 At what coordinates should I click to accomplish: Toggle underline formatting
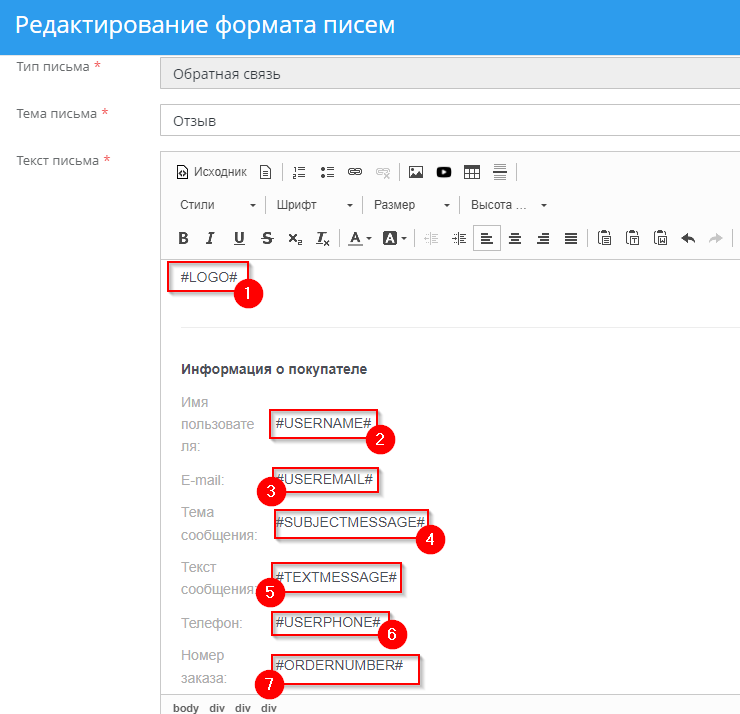pyautogui.click(x=239, y=238)
